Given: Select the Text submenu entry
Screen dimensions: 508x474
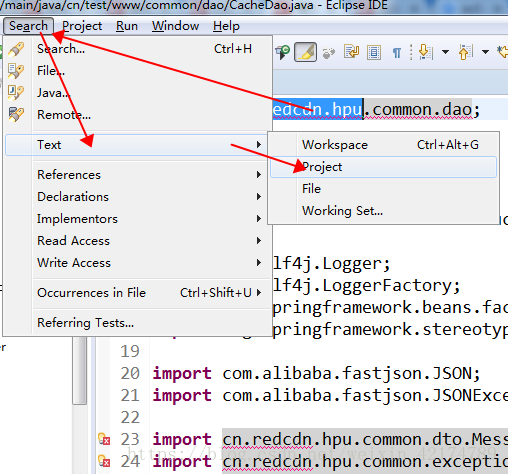Looking at the screenshot, I should (137, 145).
